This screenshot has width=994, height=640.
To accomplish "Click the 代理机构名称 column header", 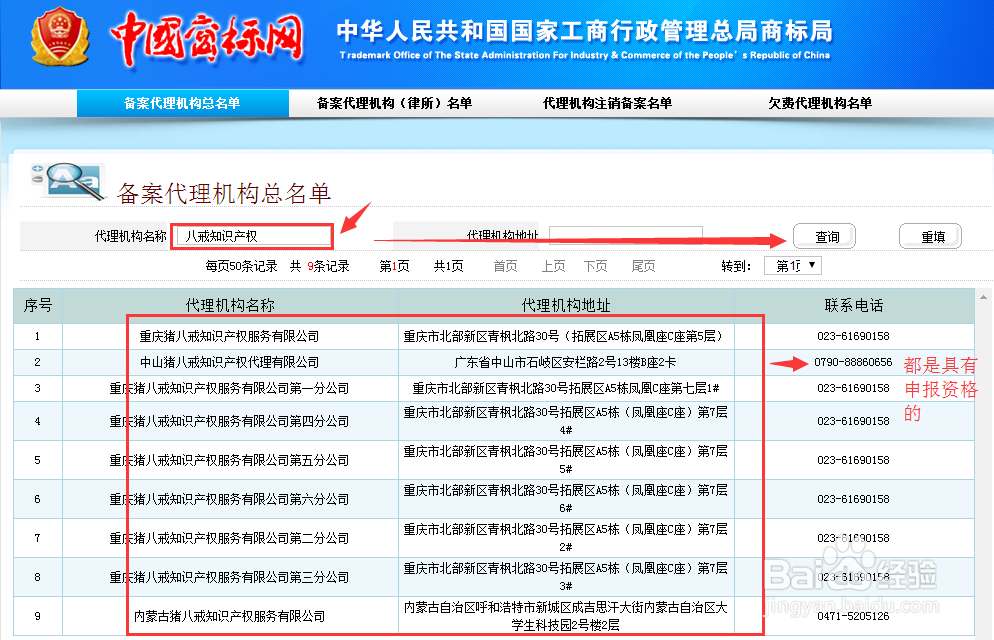I will (230, 305).
